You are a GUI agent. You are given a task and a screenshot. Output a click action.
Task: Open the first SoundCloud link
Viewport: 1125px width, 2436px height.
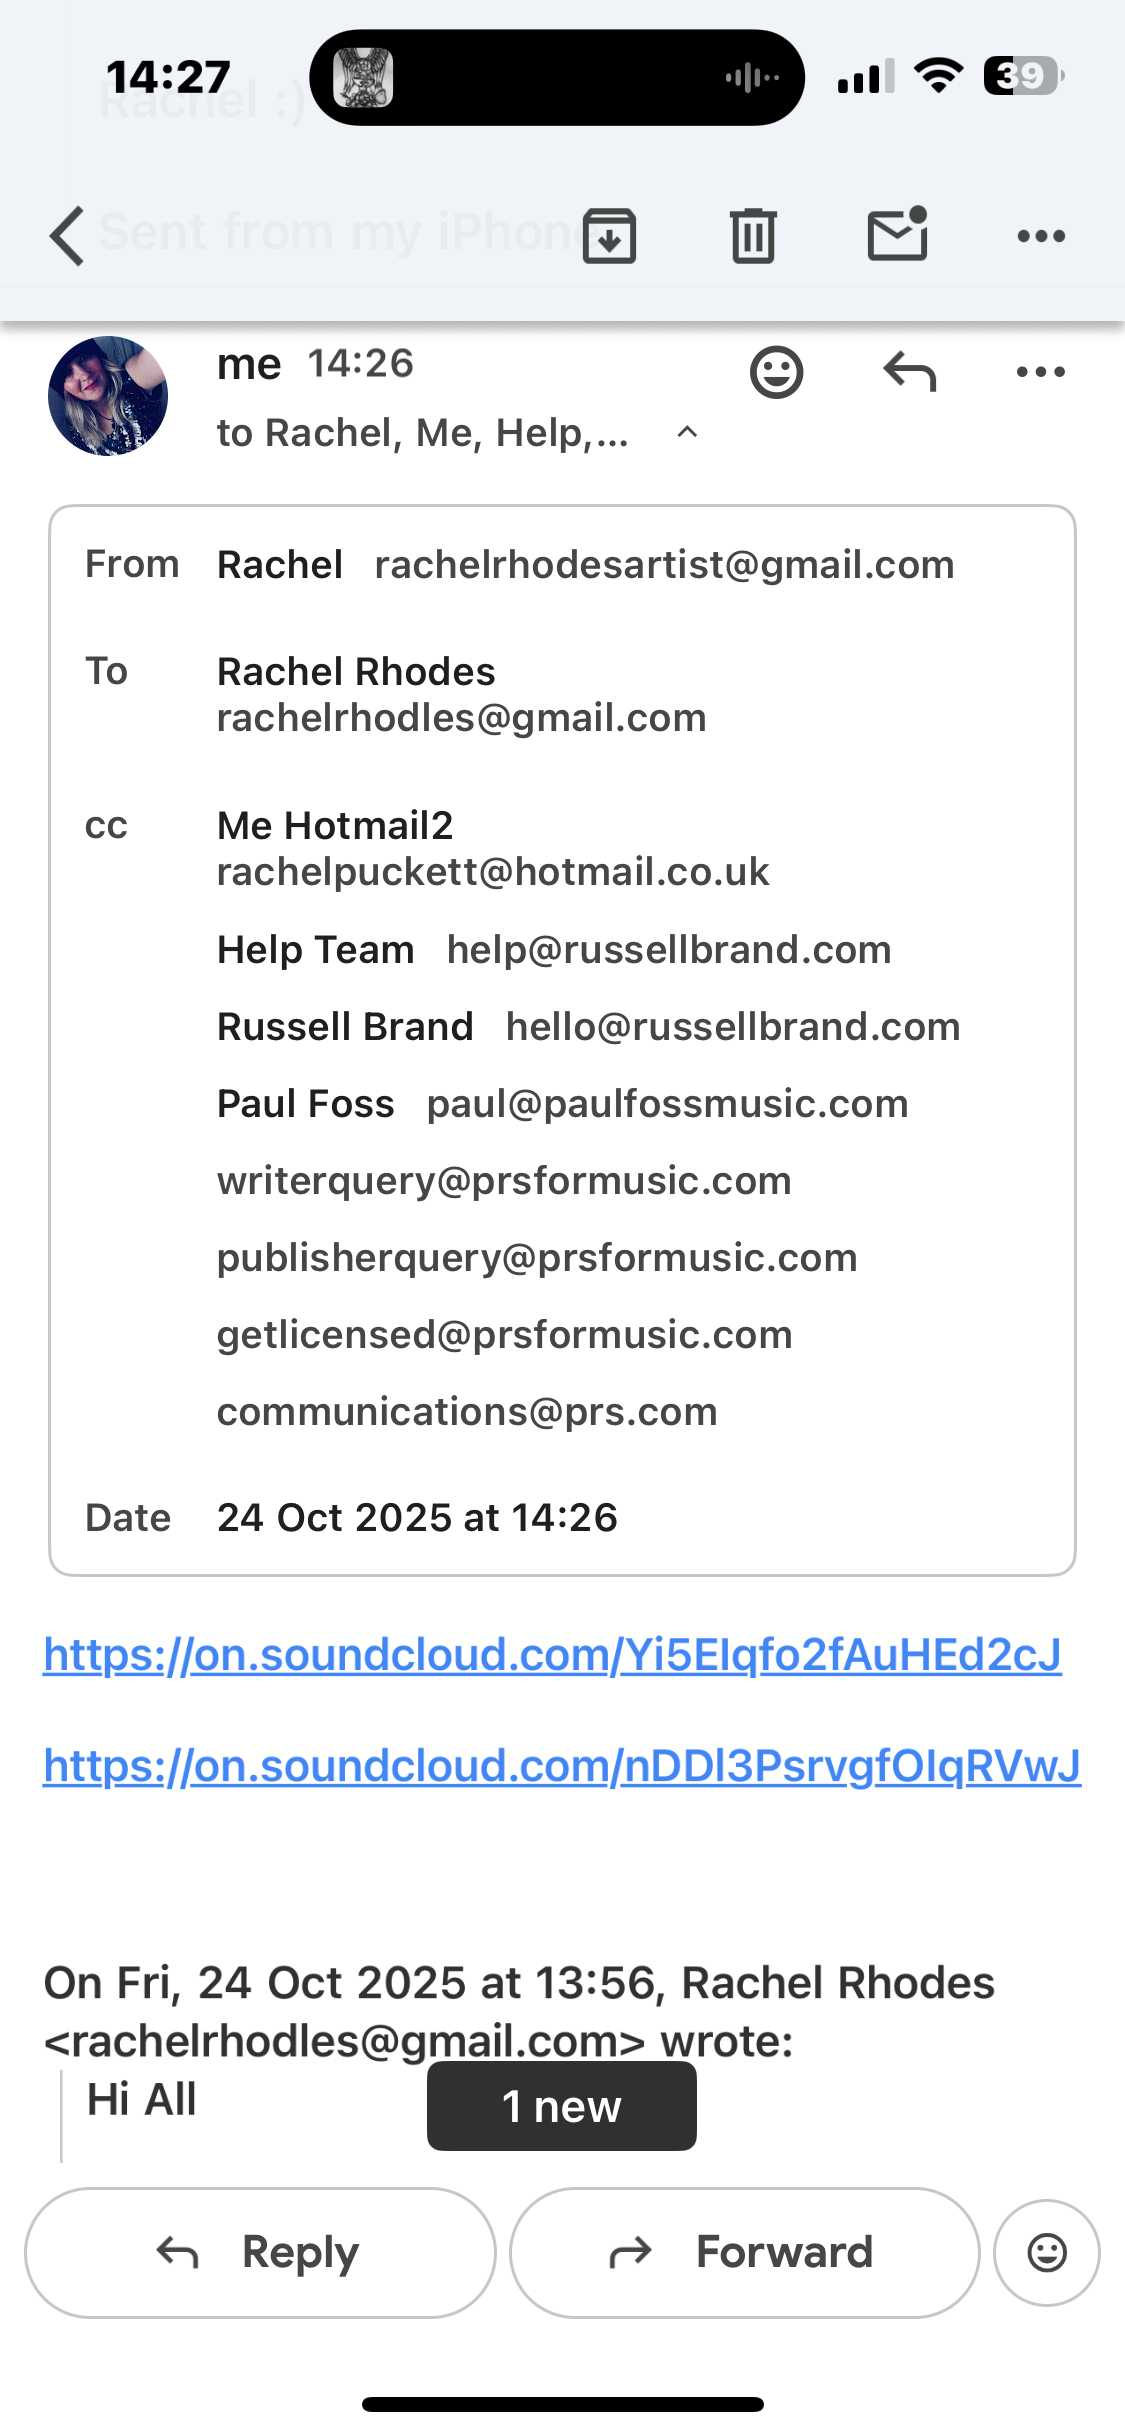click(552, 1655)
